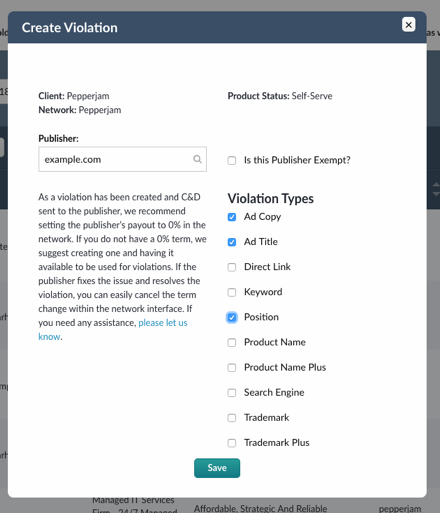
Task: Click the 'Create Violation' dialog title
Action: pos(70,28)
